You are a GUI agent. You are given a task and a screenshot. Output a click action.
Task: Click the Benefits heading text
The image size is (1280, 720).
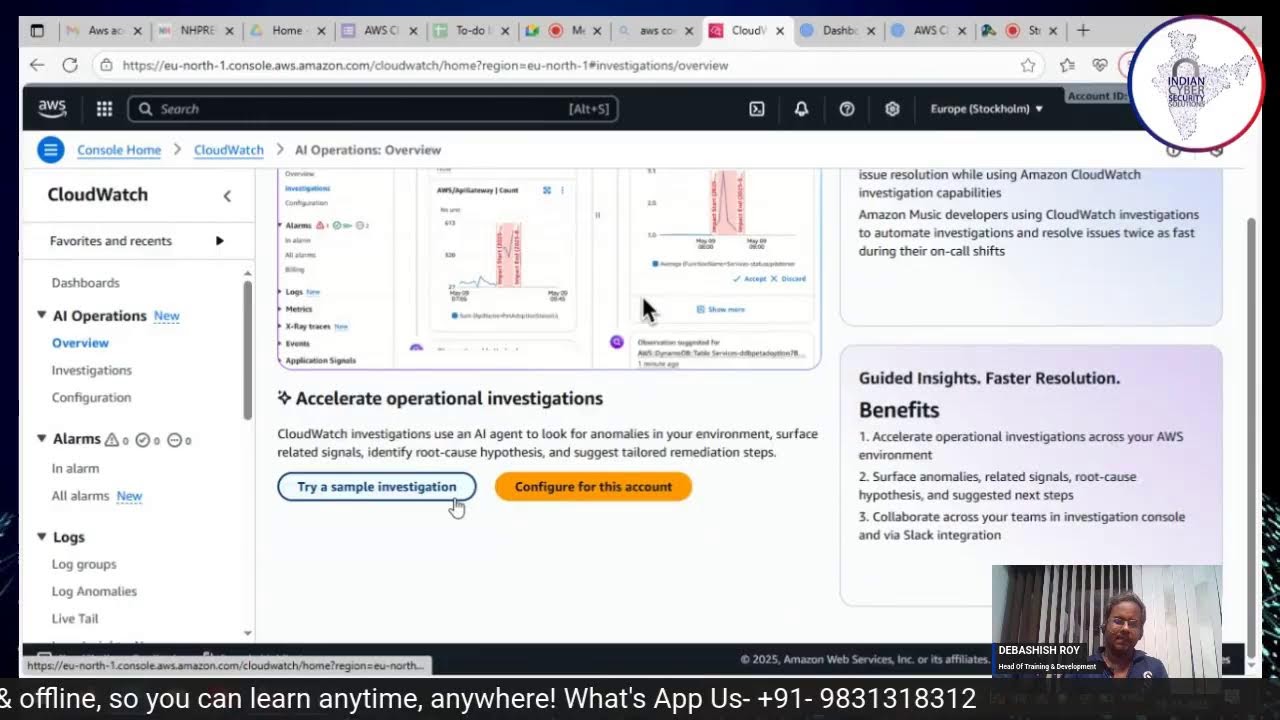[x=899, y=410]
